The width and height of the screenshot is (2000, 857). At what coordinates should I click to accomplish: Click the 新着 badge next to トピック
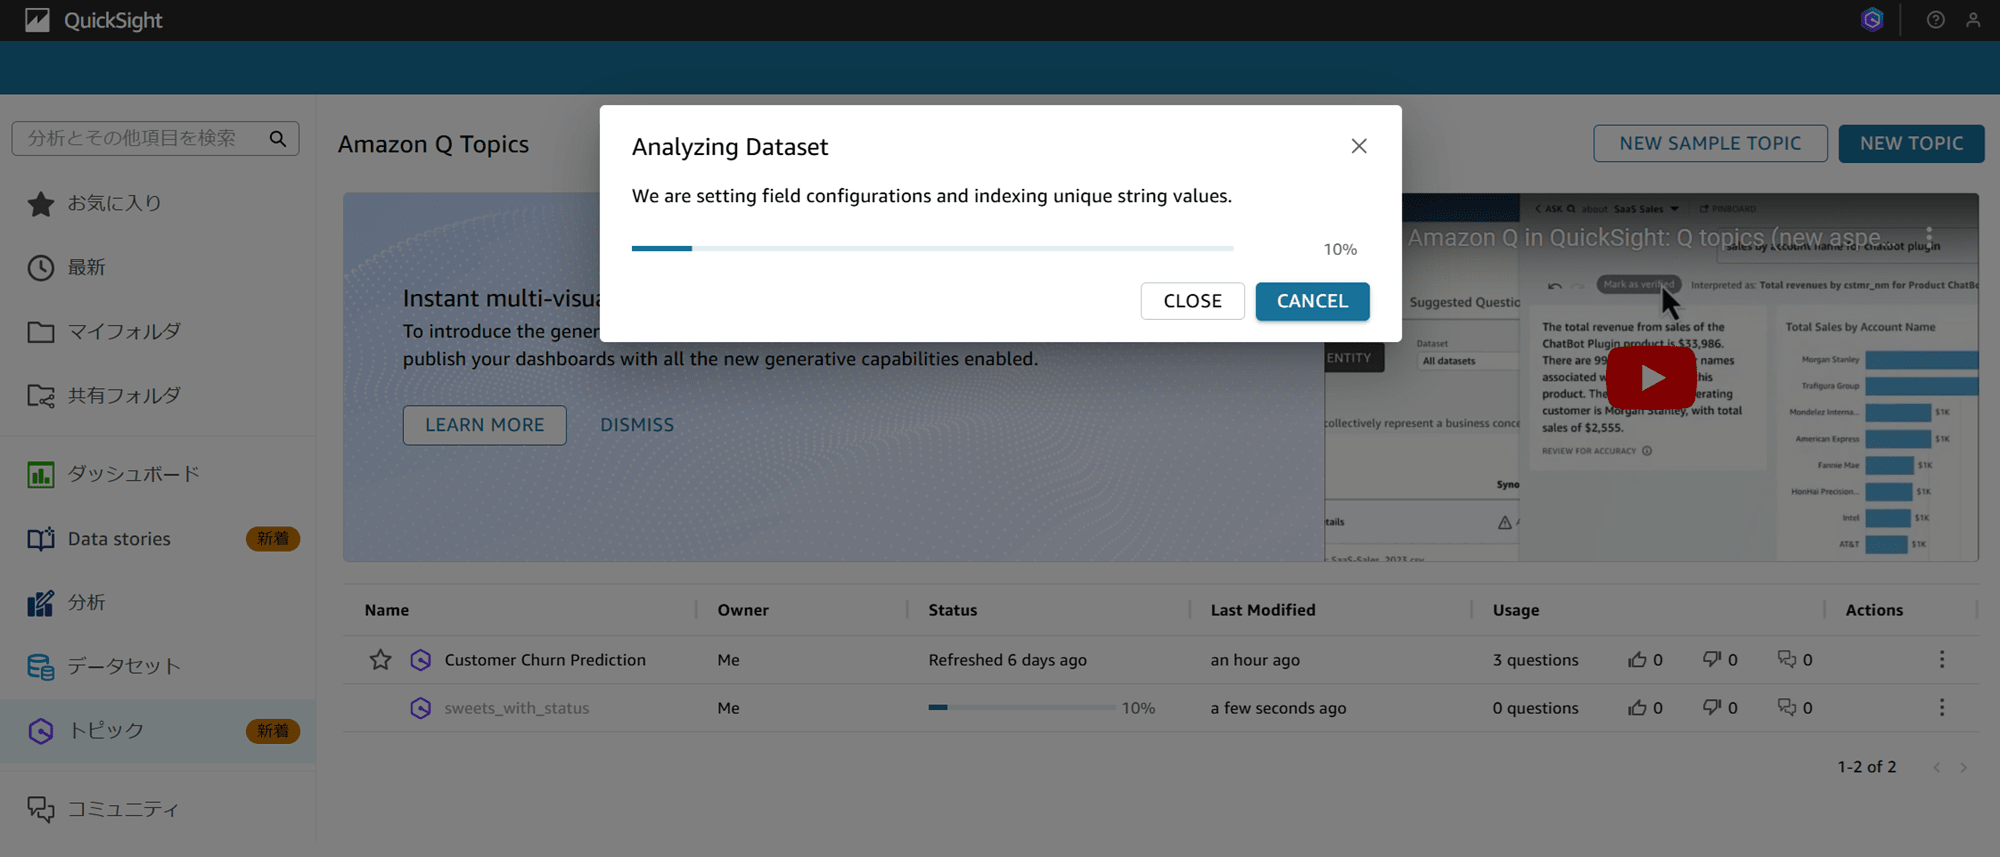pyautogui.click(x=273, y=731)
